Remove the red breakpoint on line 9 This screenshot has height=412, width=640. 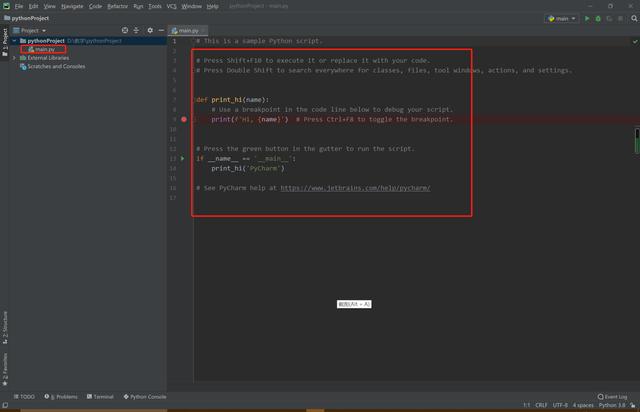pos(184,119)
